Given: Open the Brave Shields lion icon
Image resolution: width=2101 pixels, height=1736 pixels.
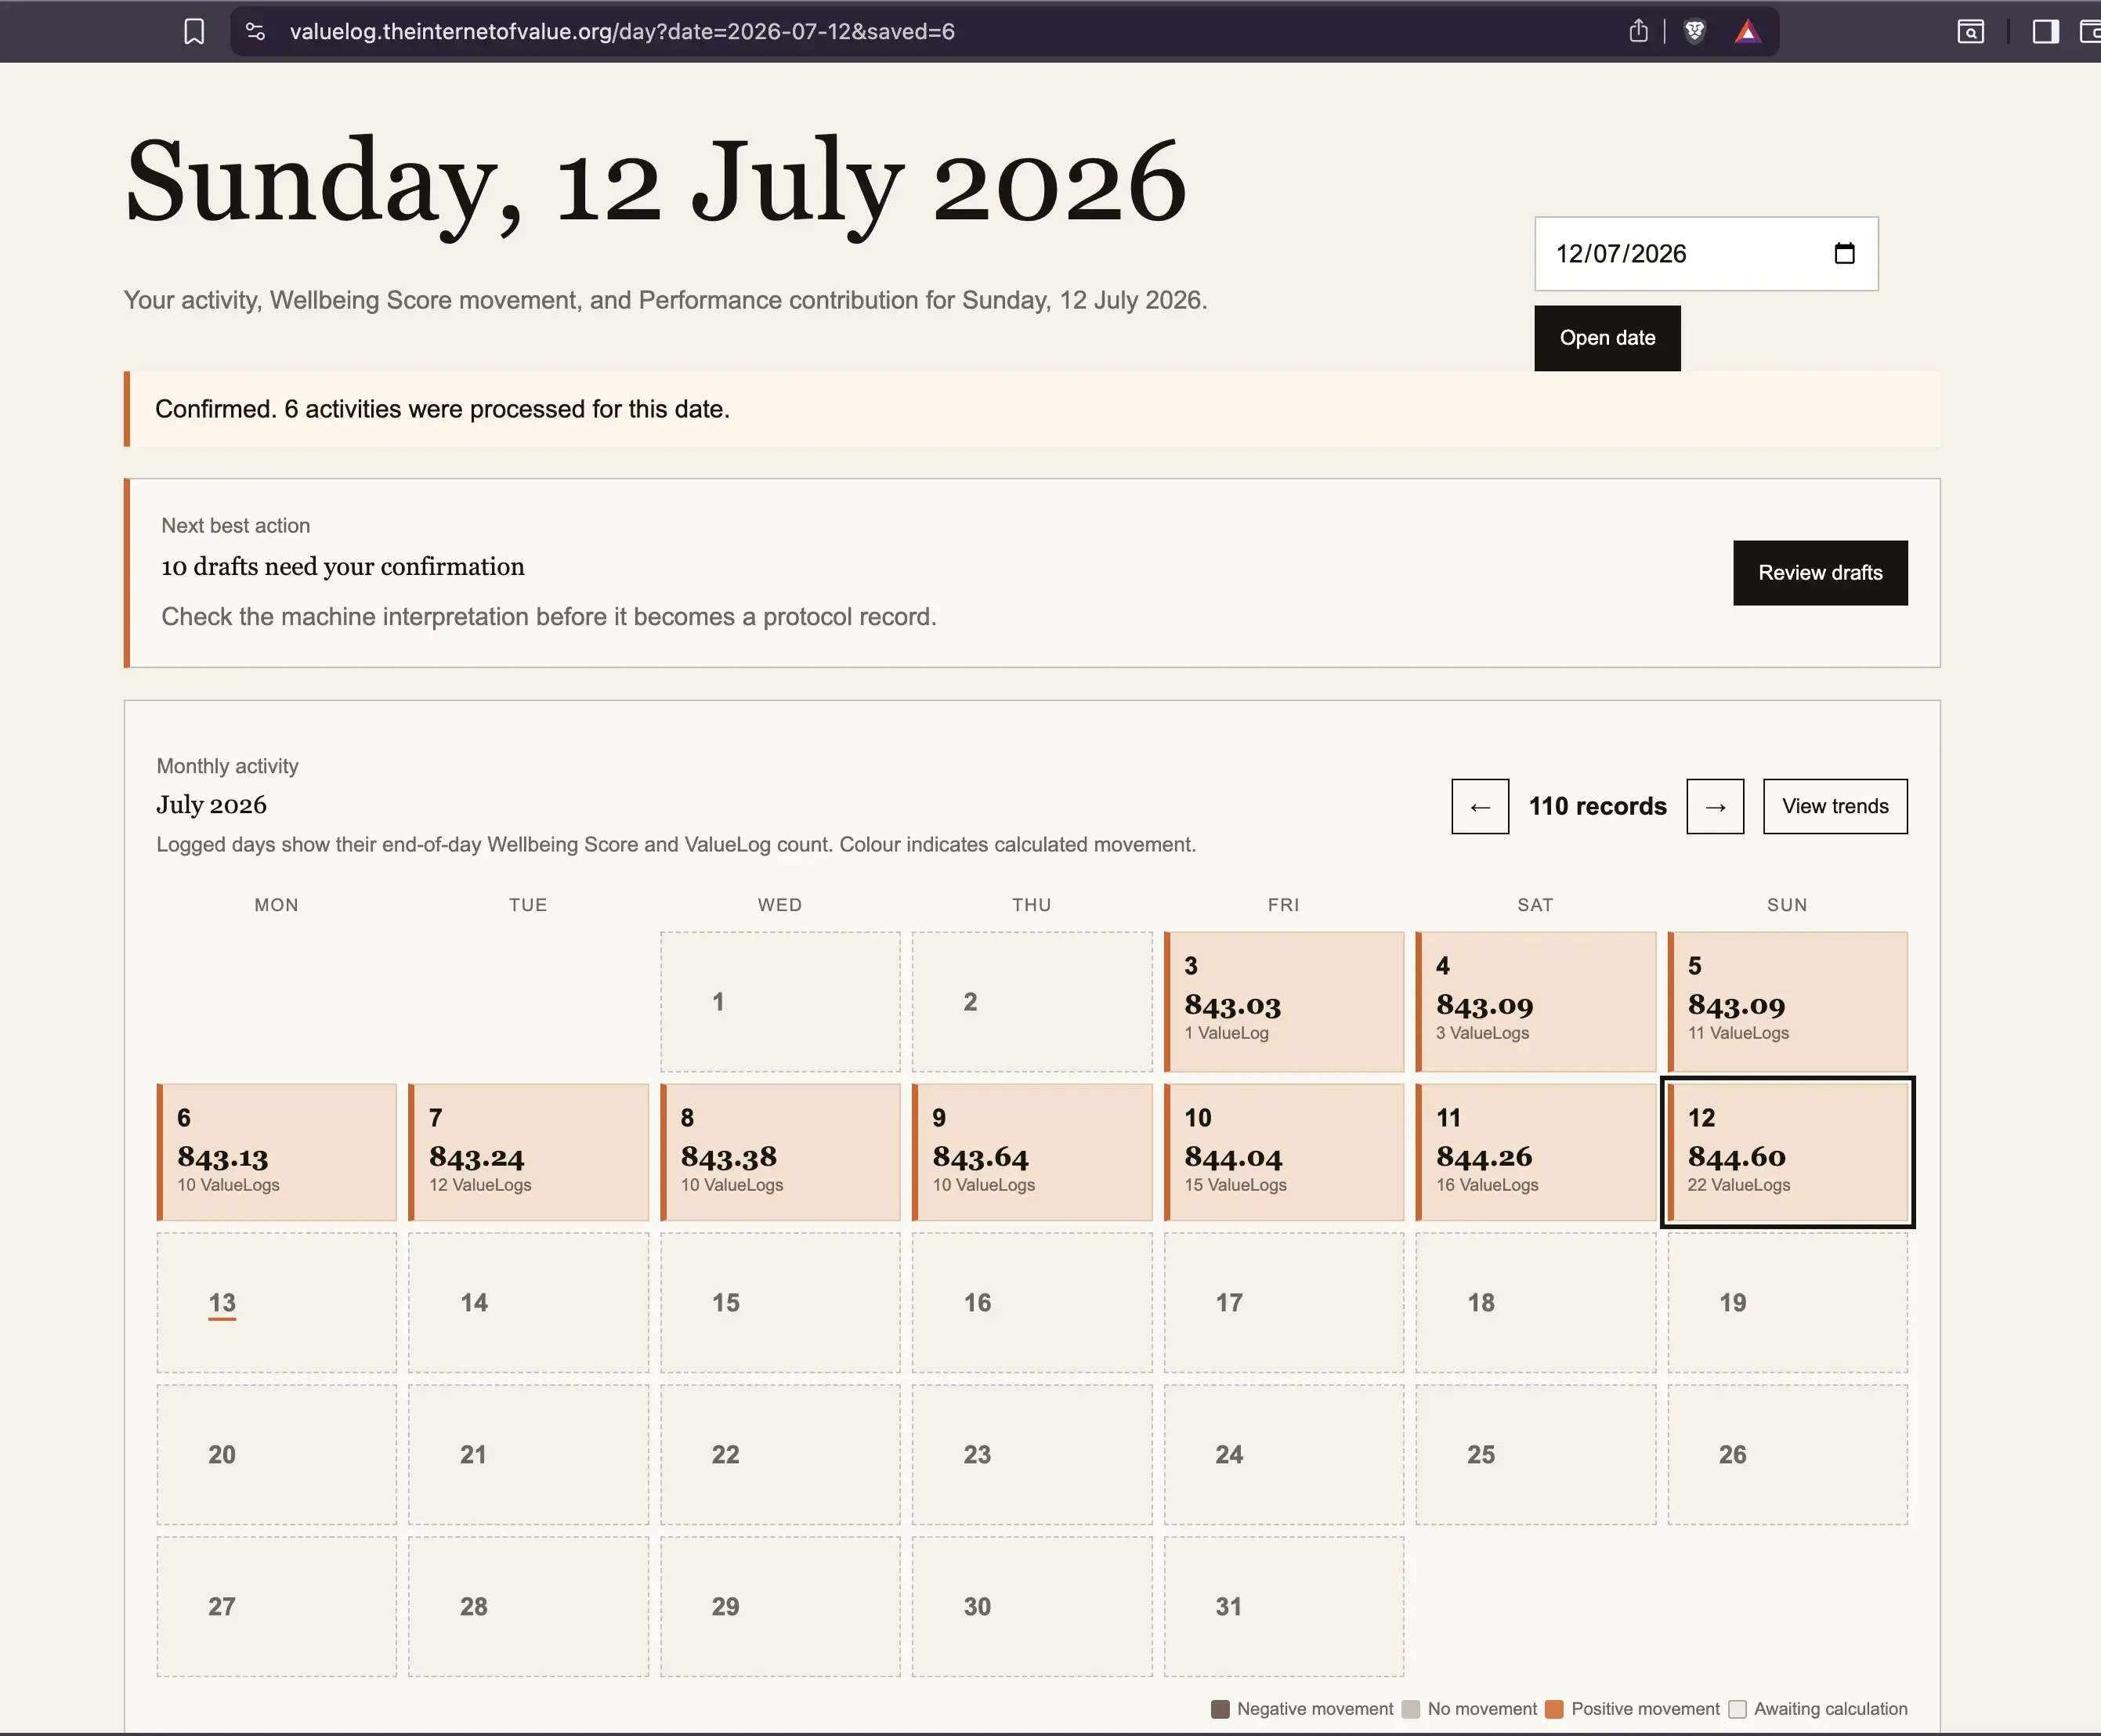Looking at the screenshot, I should [x=1695, y=32].
